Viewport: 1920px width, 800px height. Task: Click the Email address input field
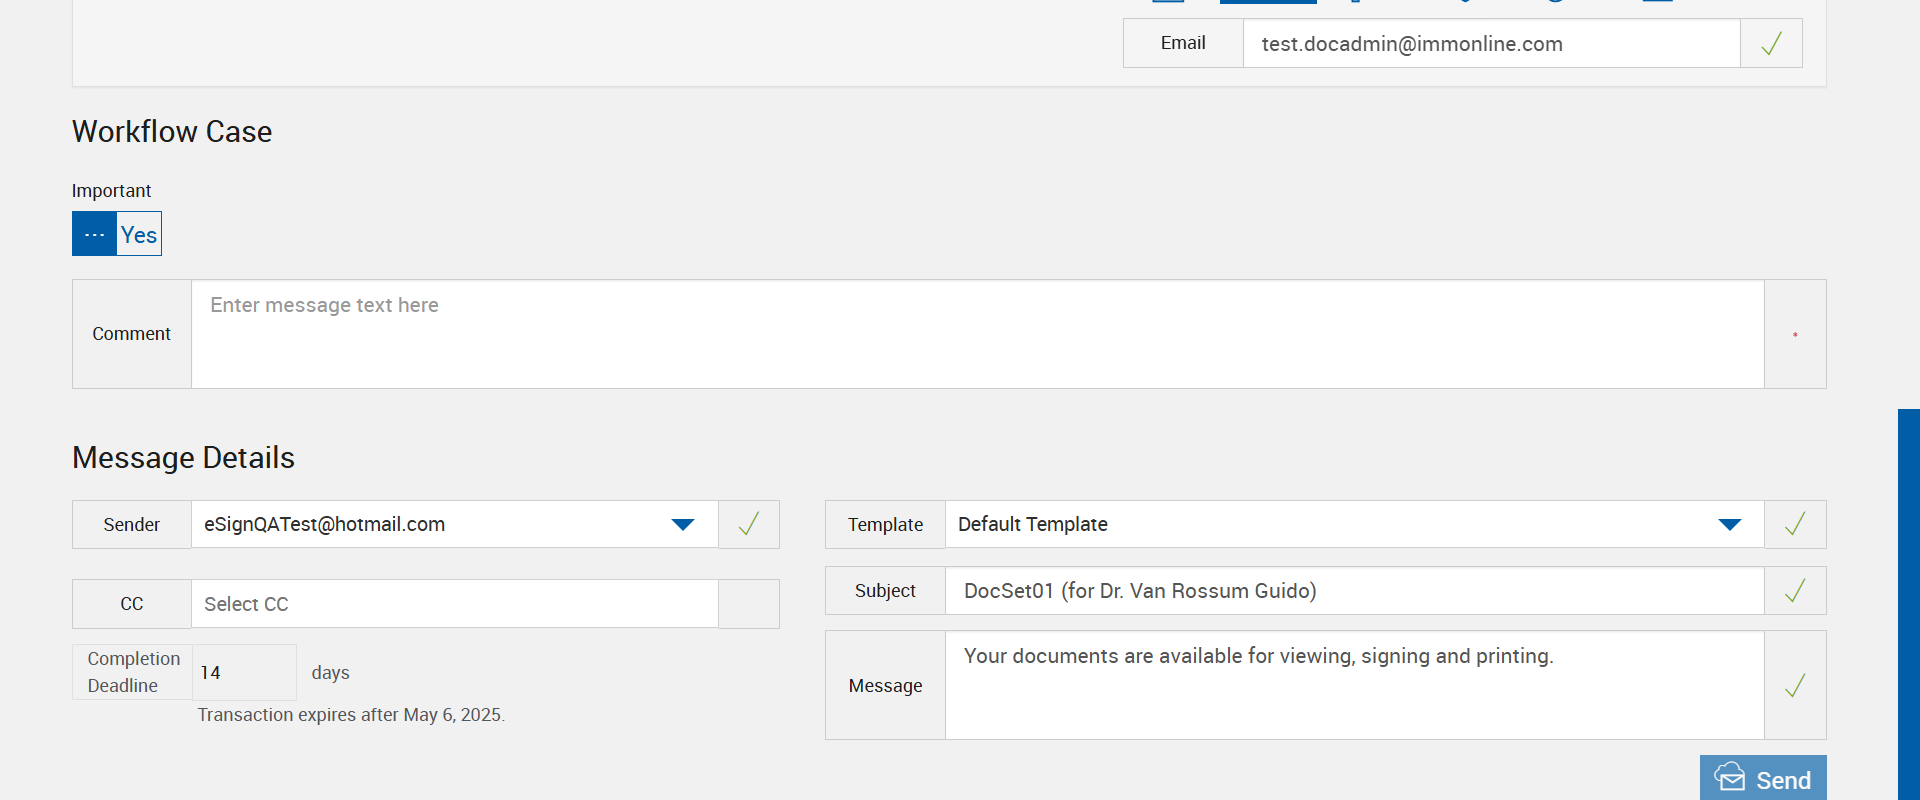1490,44
